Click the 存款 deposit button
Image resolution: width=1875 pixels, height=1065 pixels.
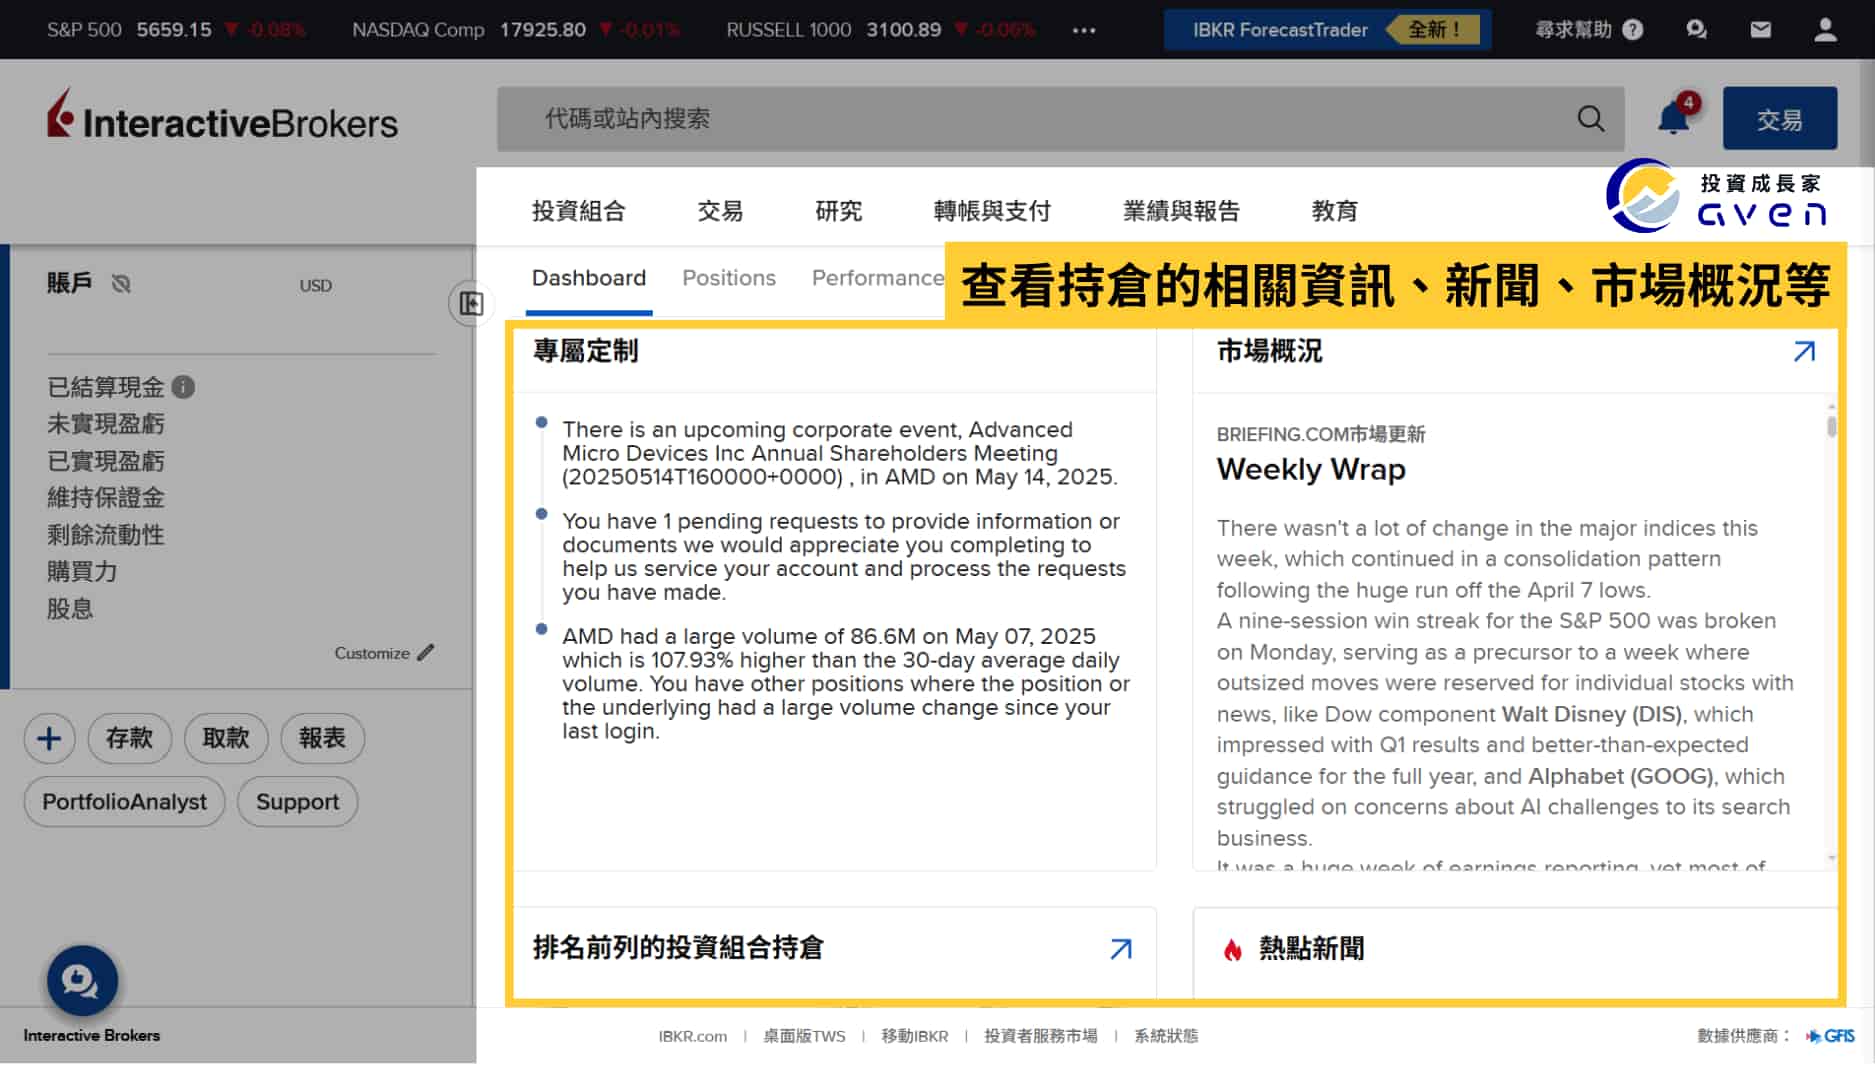(x=130, y=739)
